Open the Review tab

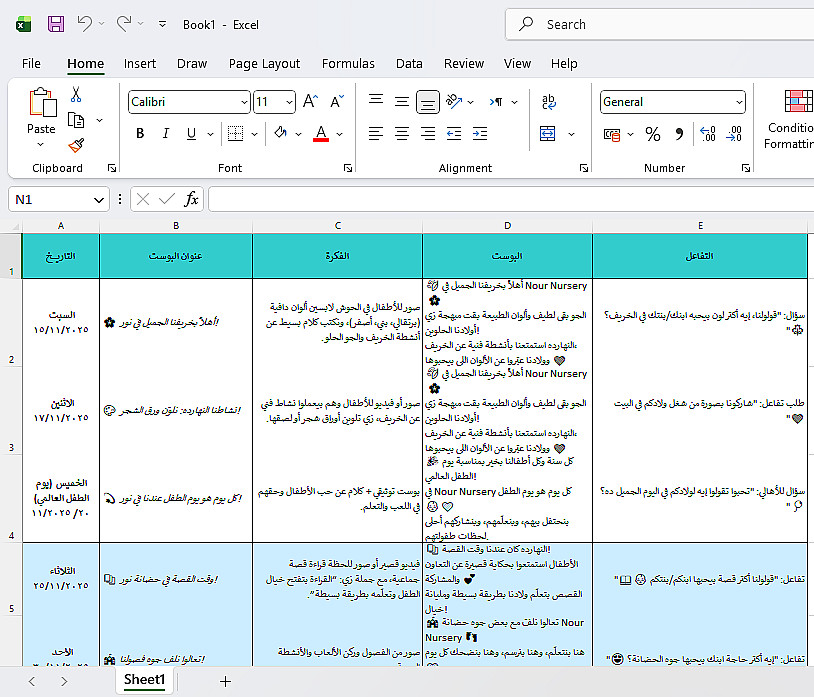(464, 63)
